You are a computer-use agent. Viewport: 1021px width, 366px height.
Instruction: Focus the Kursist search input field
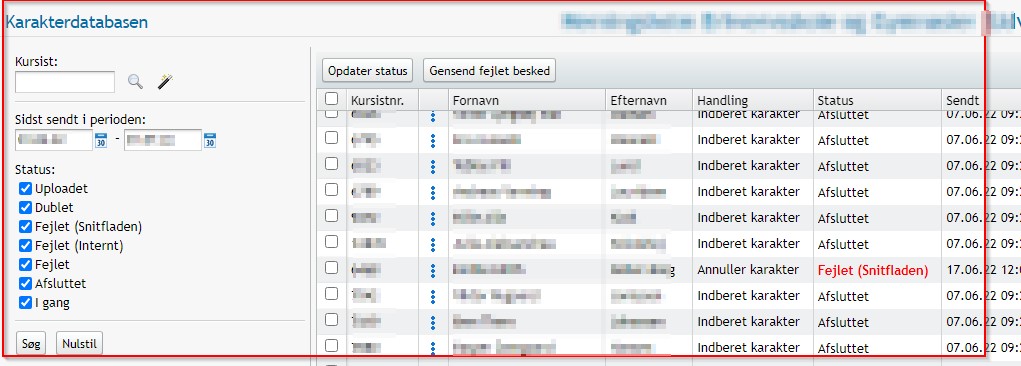[64, 82]
